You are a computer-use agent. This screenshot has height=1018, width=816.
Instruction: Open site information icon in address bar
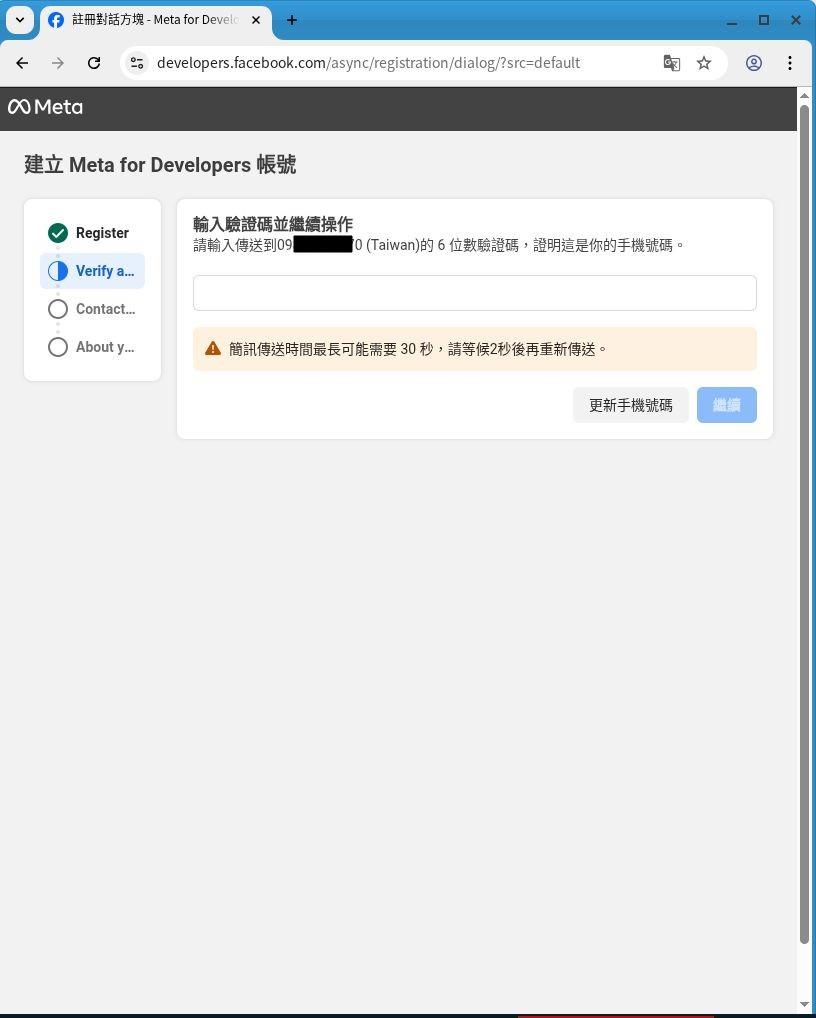pos(137,63)
